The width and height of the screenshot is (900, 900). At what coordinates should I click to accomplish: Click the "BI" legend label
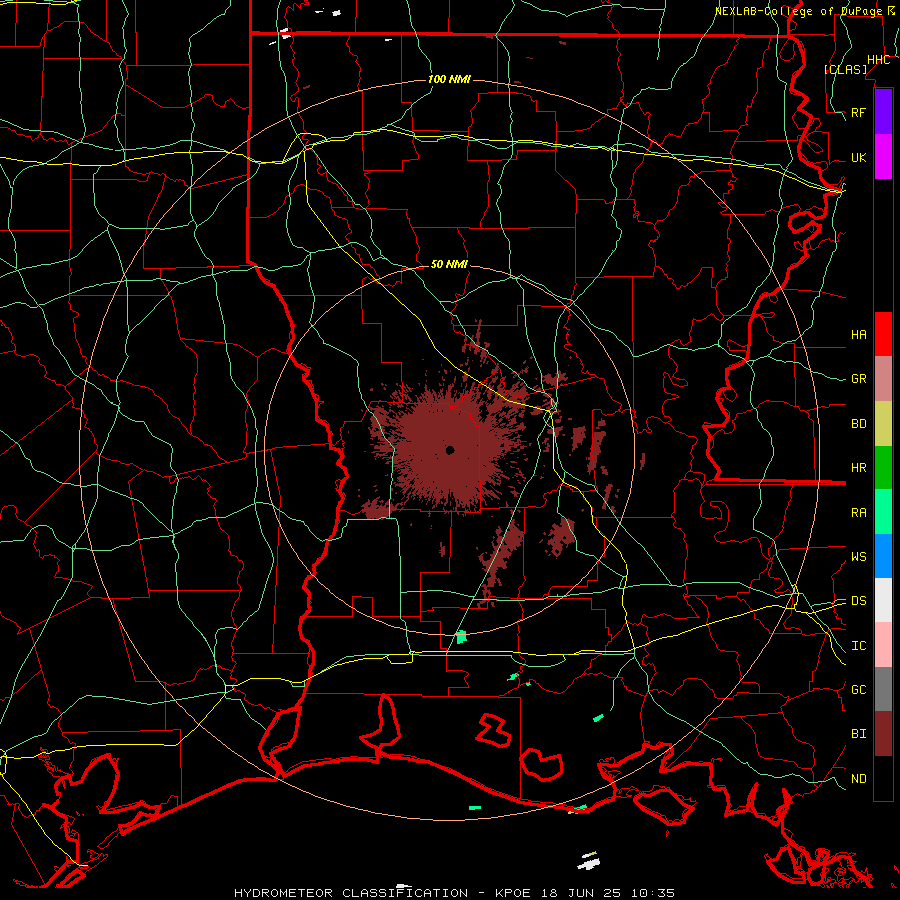(858, 734)
